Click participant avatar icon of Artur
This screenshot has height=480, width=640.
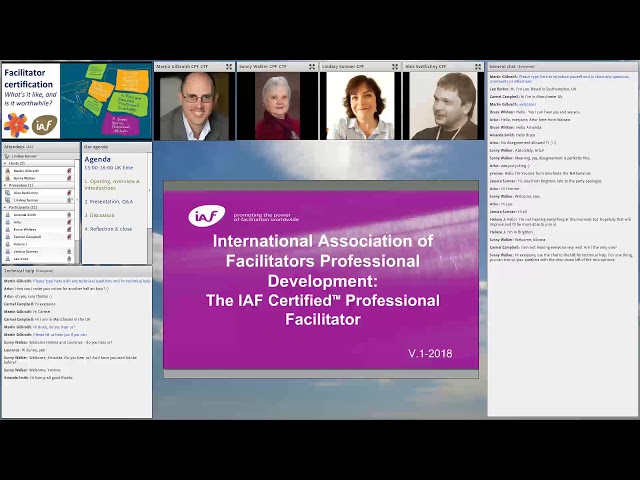(x=7, y=222)
